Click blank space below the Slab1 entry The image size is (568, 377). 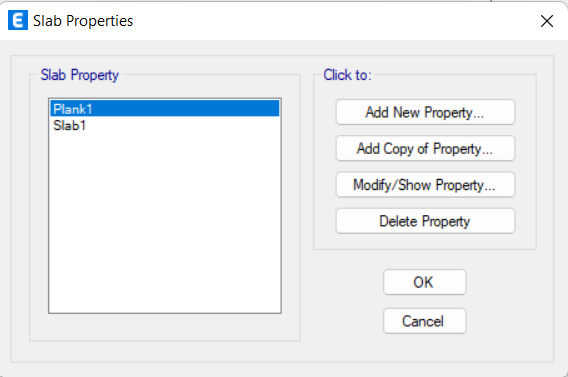[165, 217]
